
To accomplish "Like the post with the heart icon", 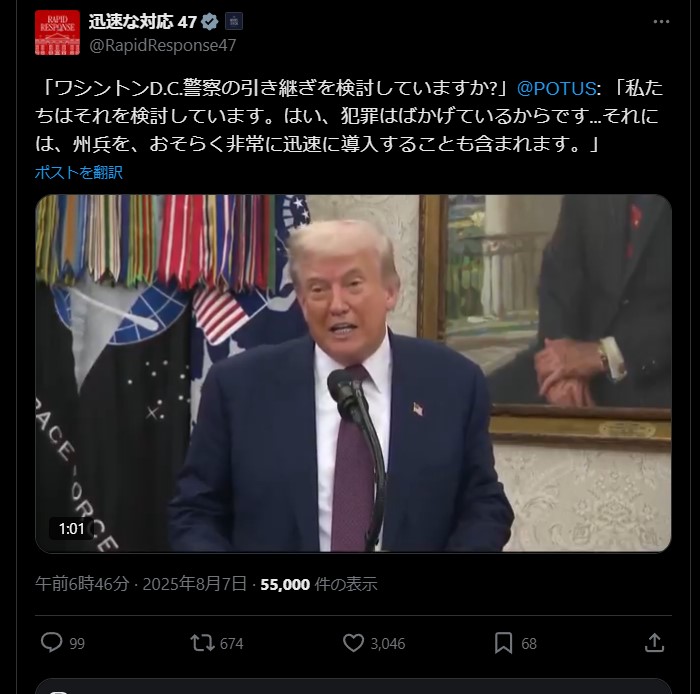I will tap(353, 643).
